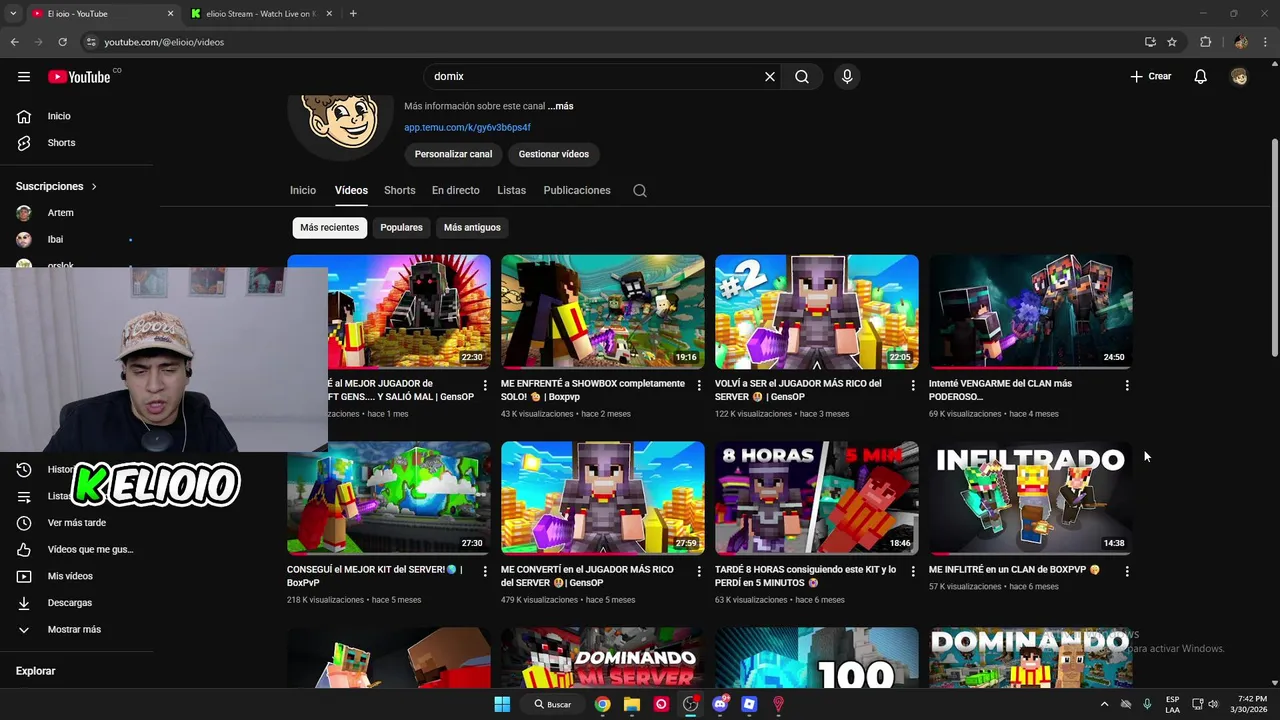Show hidden system tray icons
The height and width of the screenshot is (720, 1280).
pos(1104,704)
